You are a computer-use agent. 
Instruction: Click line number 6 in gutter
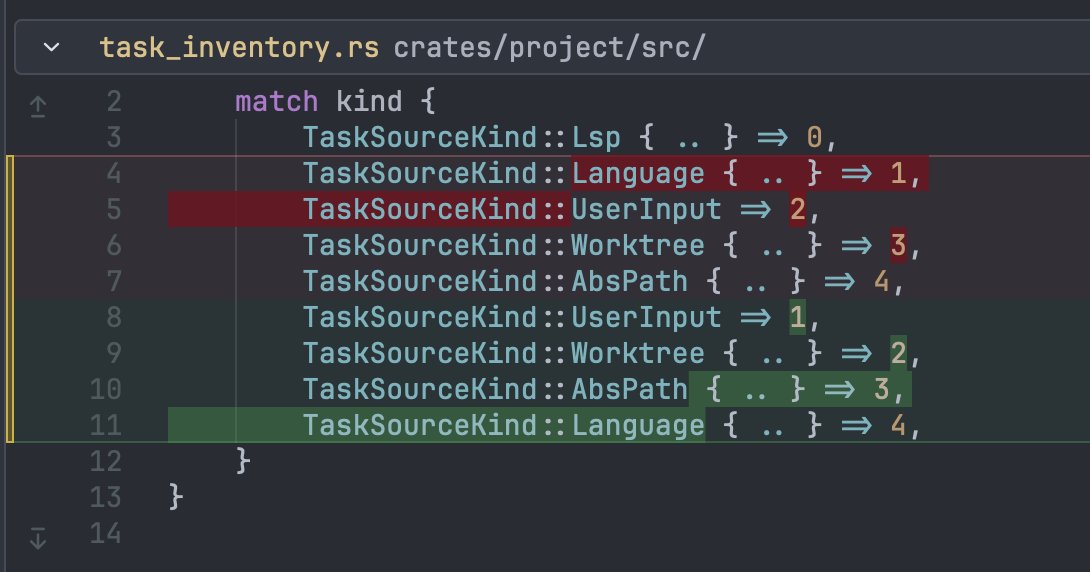tap(114, 245)
